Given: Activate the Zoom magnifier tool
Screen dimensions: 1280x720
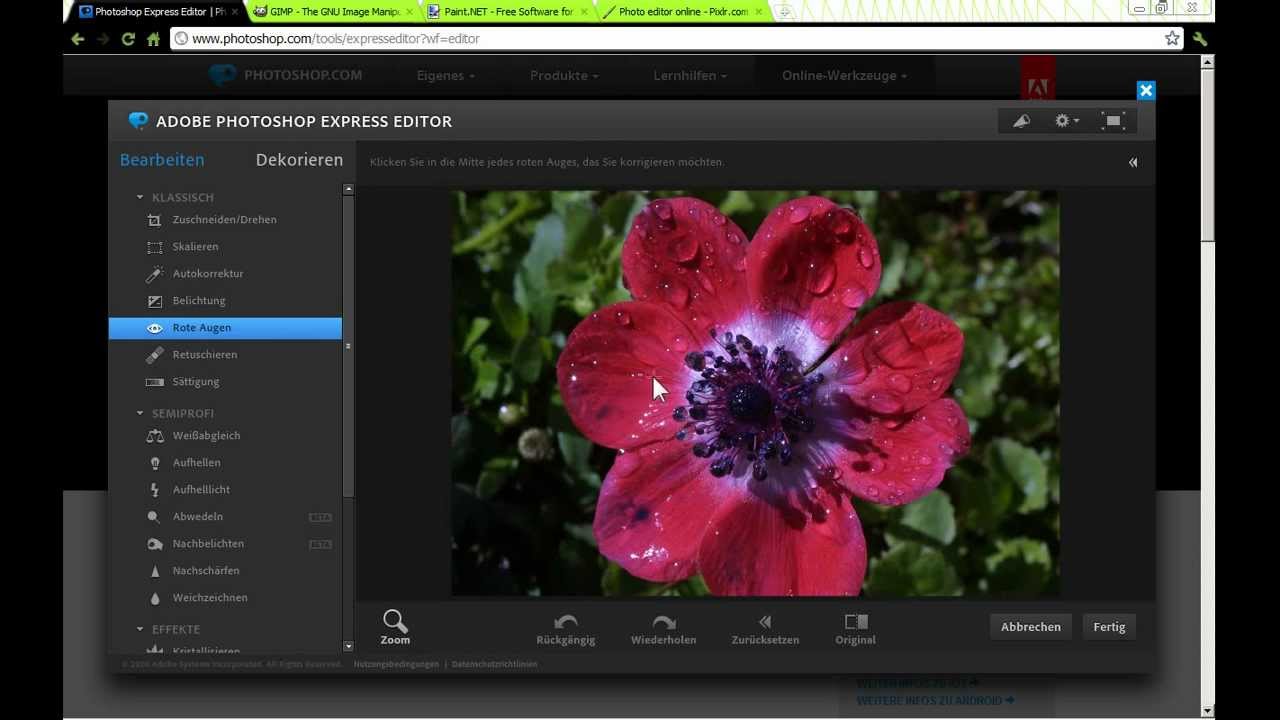Looking at the screenshot, I should 395,627.
